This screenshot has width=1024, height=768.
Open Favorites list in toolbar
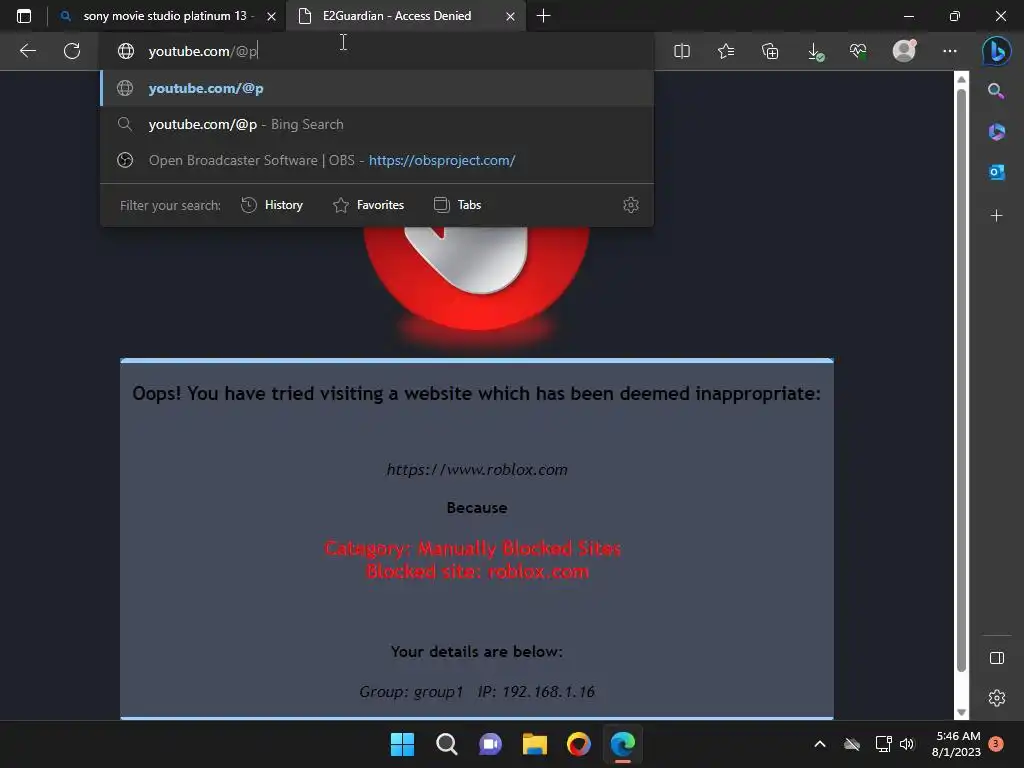pyautogui.click(x=726, y=51)
